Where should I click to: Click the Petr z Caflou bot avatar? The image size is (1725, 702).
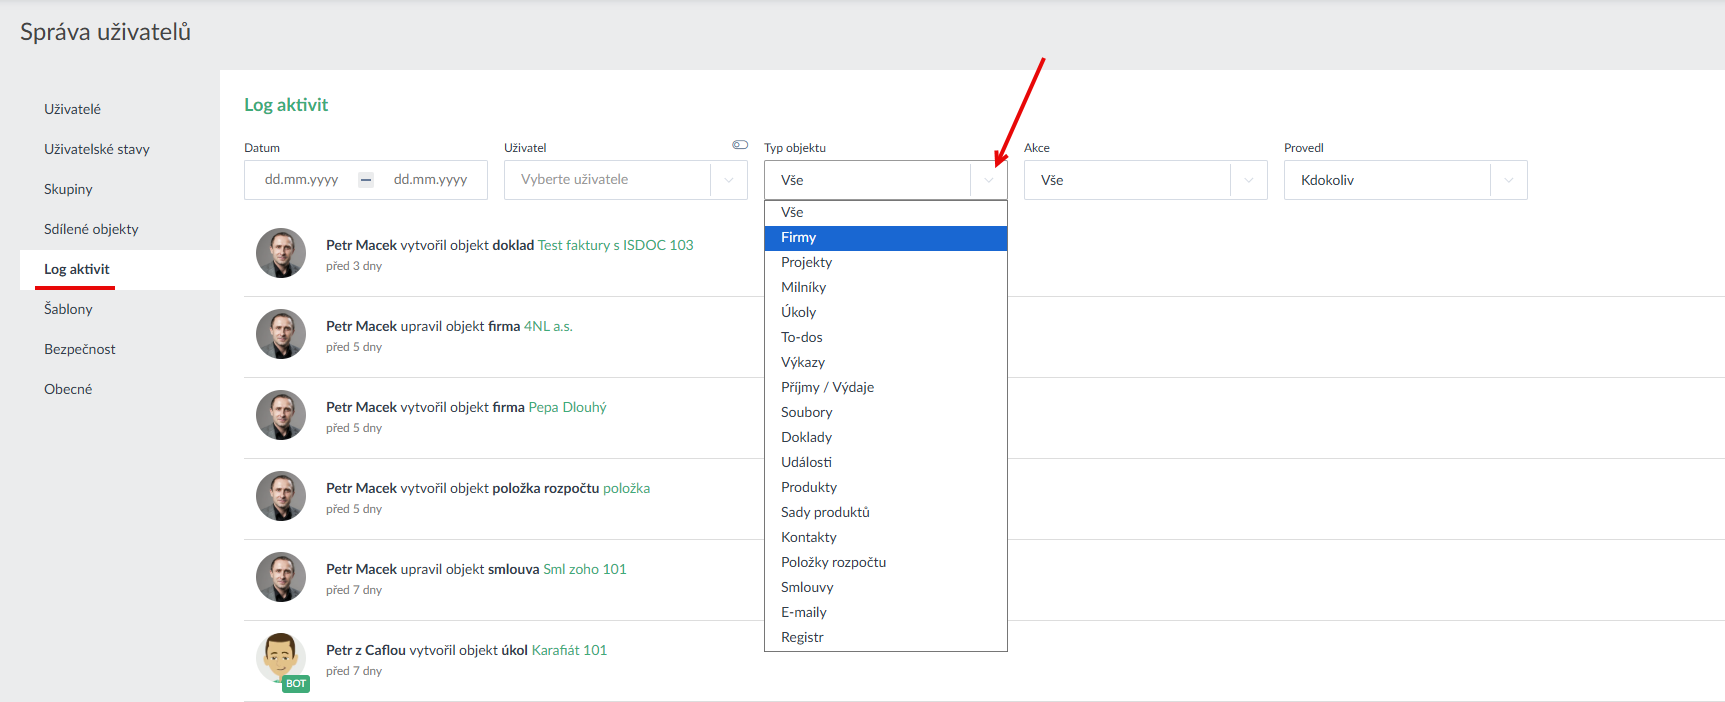coord(281,659)
